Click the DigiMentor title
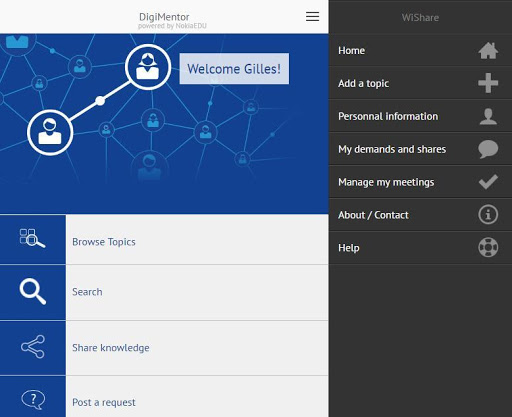The height and width of the screenshot is (417, 512). coord(164,17)
